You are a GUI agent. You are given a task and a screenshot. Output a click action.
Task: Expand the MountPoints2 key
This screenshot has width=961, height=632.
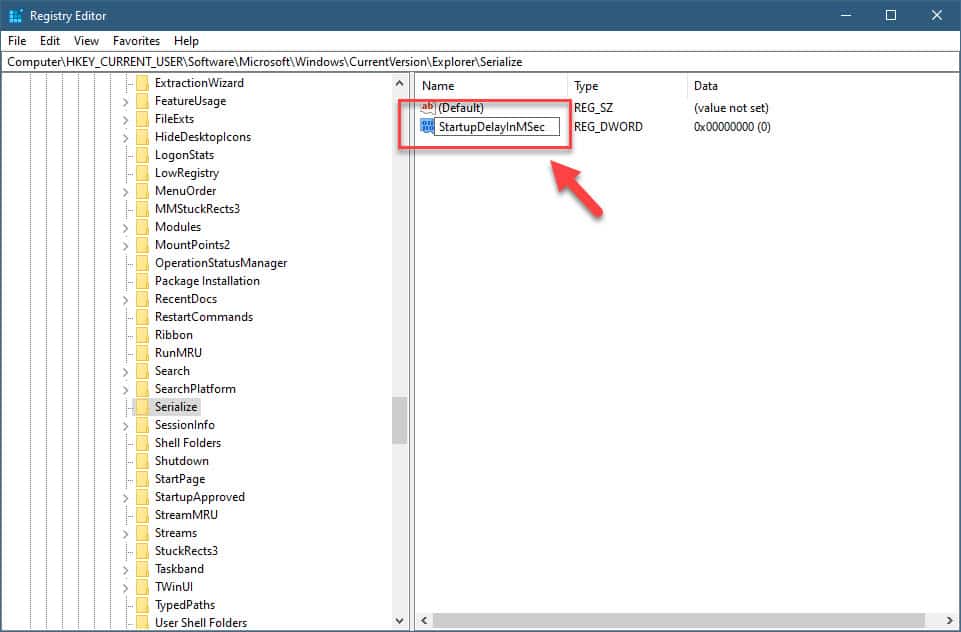pos(126,245)
